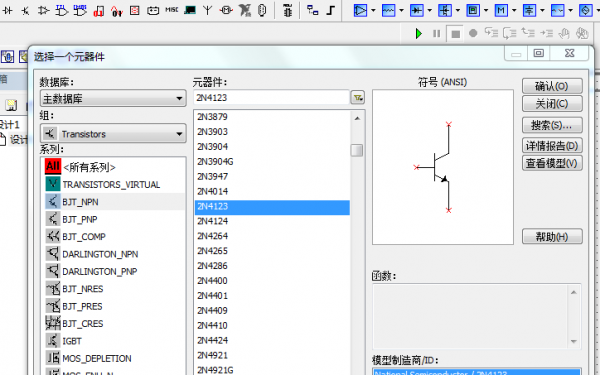Select the MOS_DEPLETION family
Screen dimensions: 600x375
click(x=114, y=359)
